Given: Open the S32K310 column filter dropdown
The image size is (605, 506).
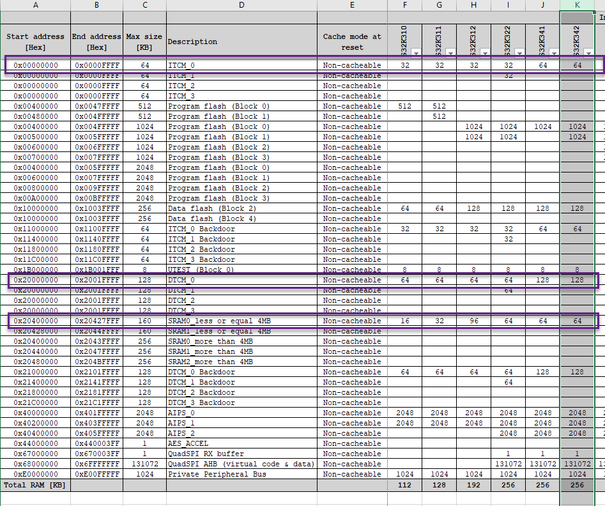Looking at the screenshot, I should [416, 52].
